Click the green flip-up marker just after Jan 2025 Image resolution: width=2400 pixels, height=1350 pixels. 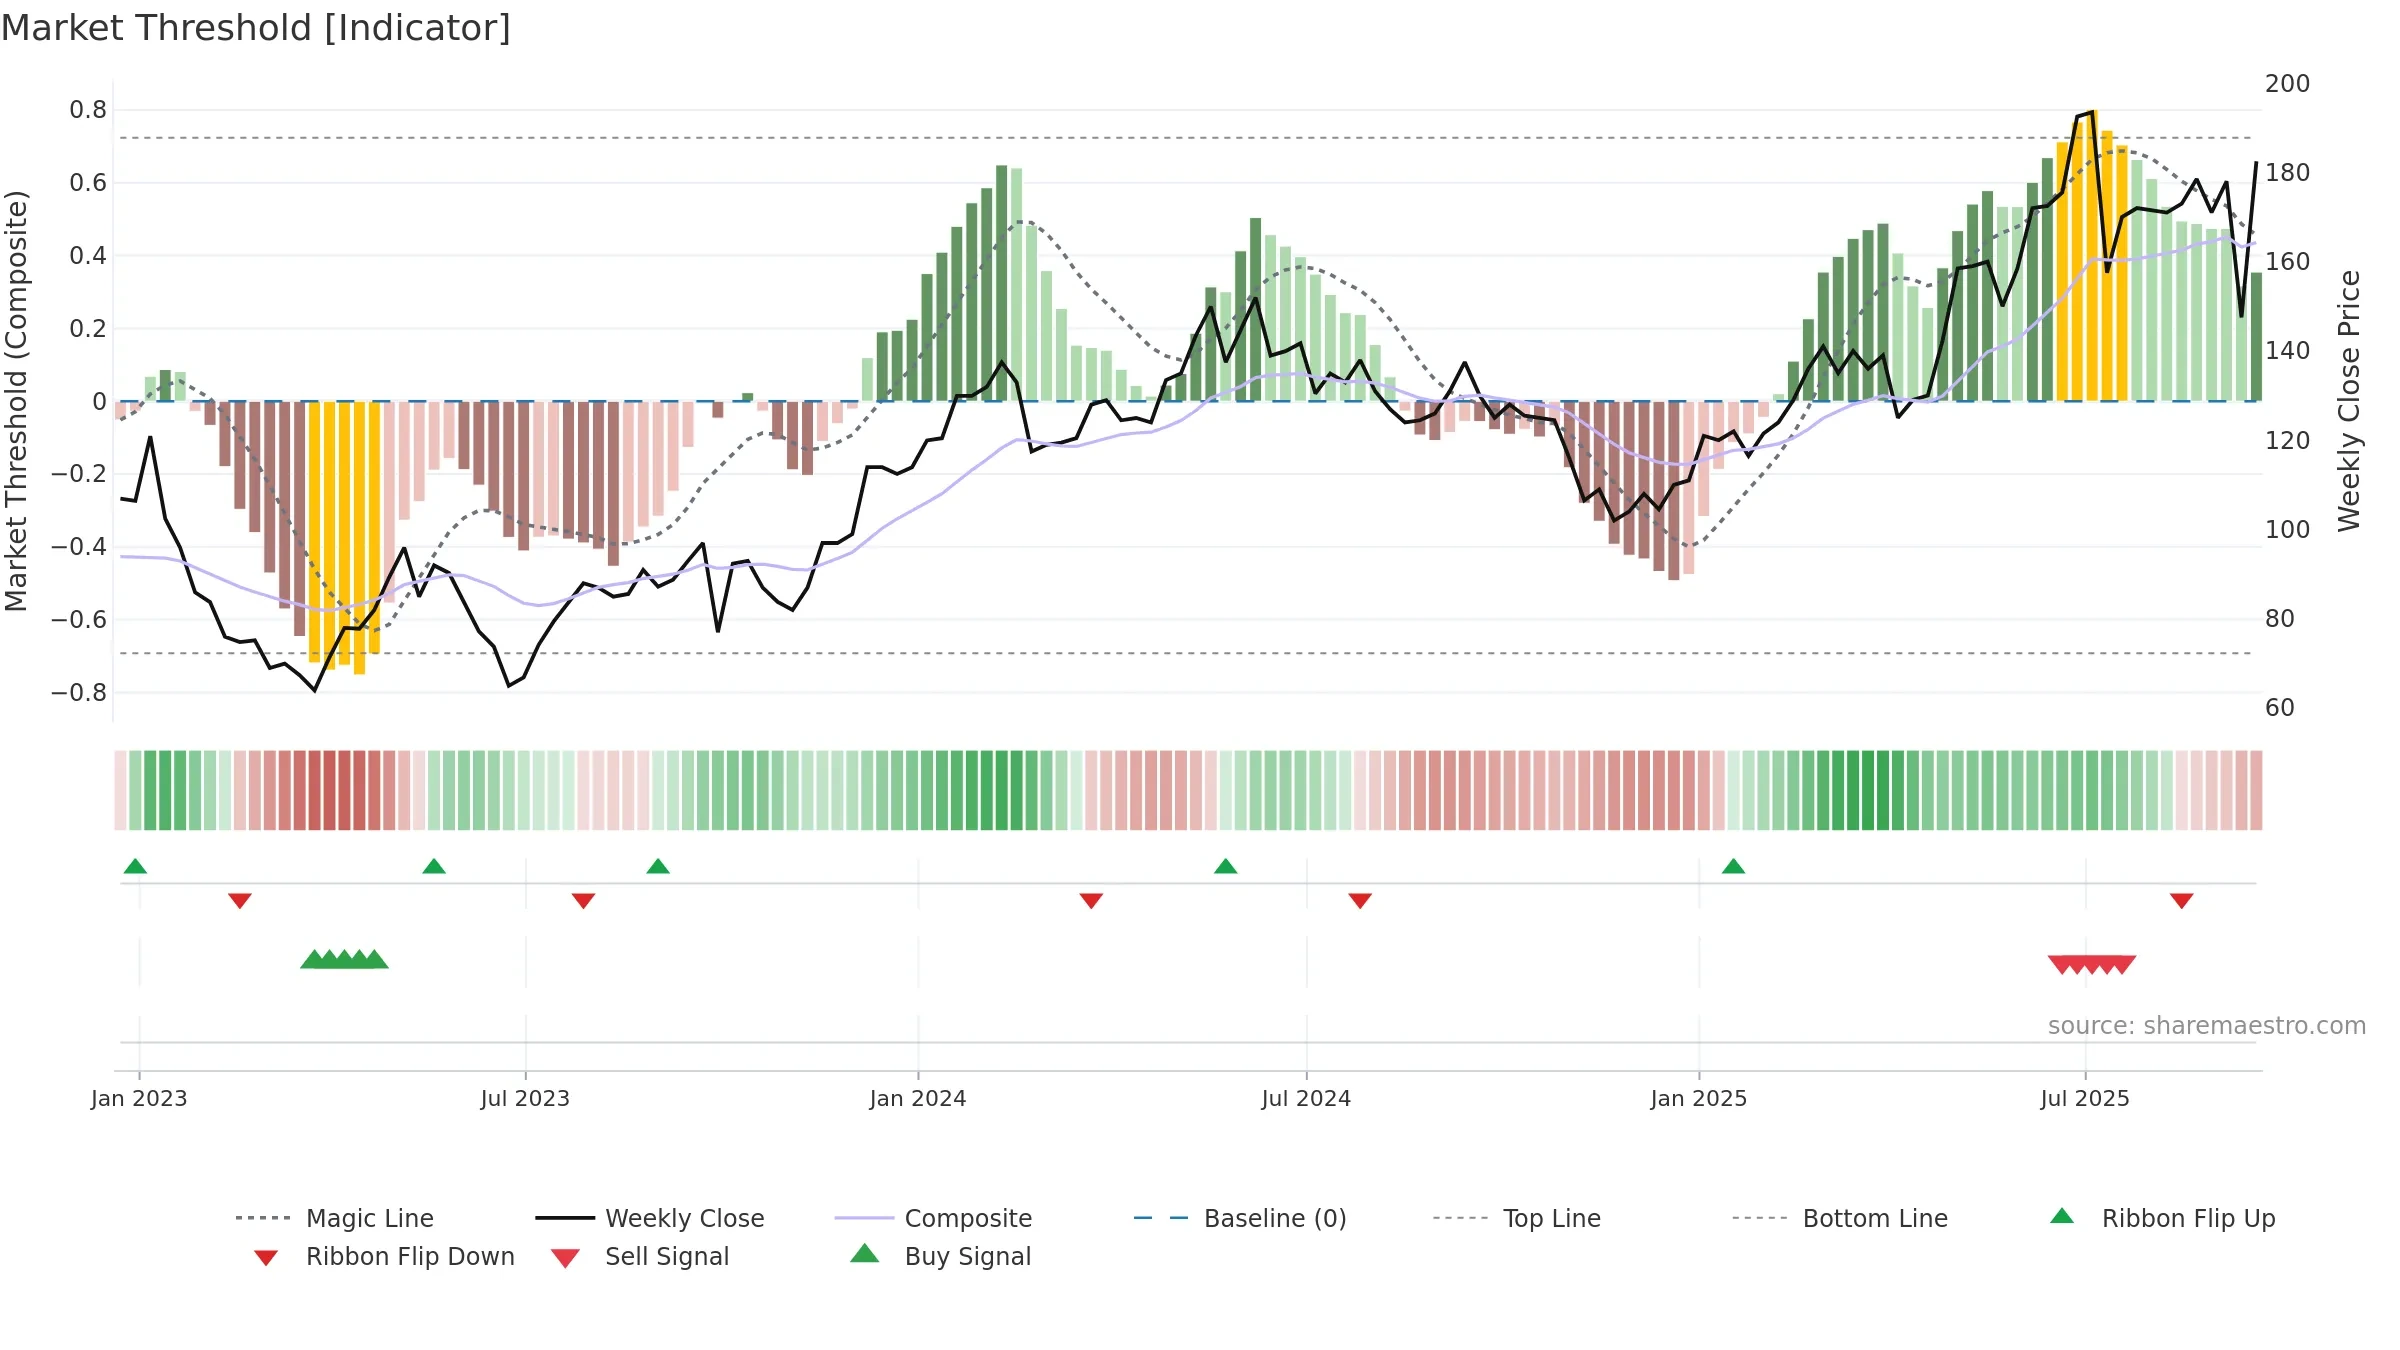[x=1734, y=866]
